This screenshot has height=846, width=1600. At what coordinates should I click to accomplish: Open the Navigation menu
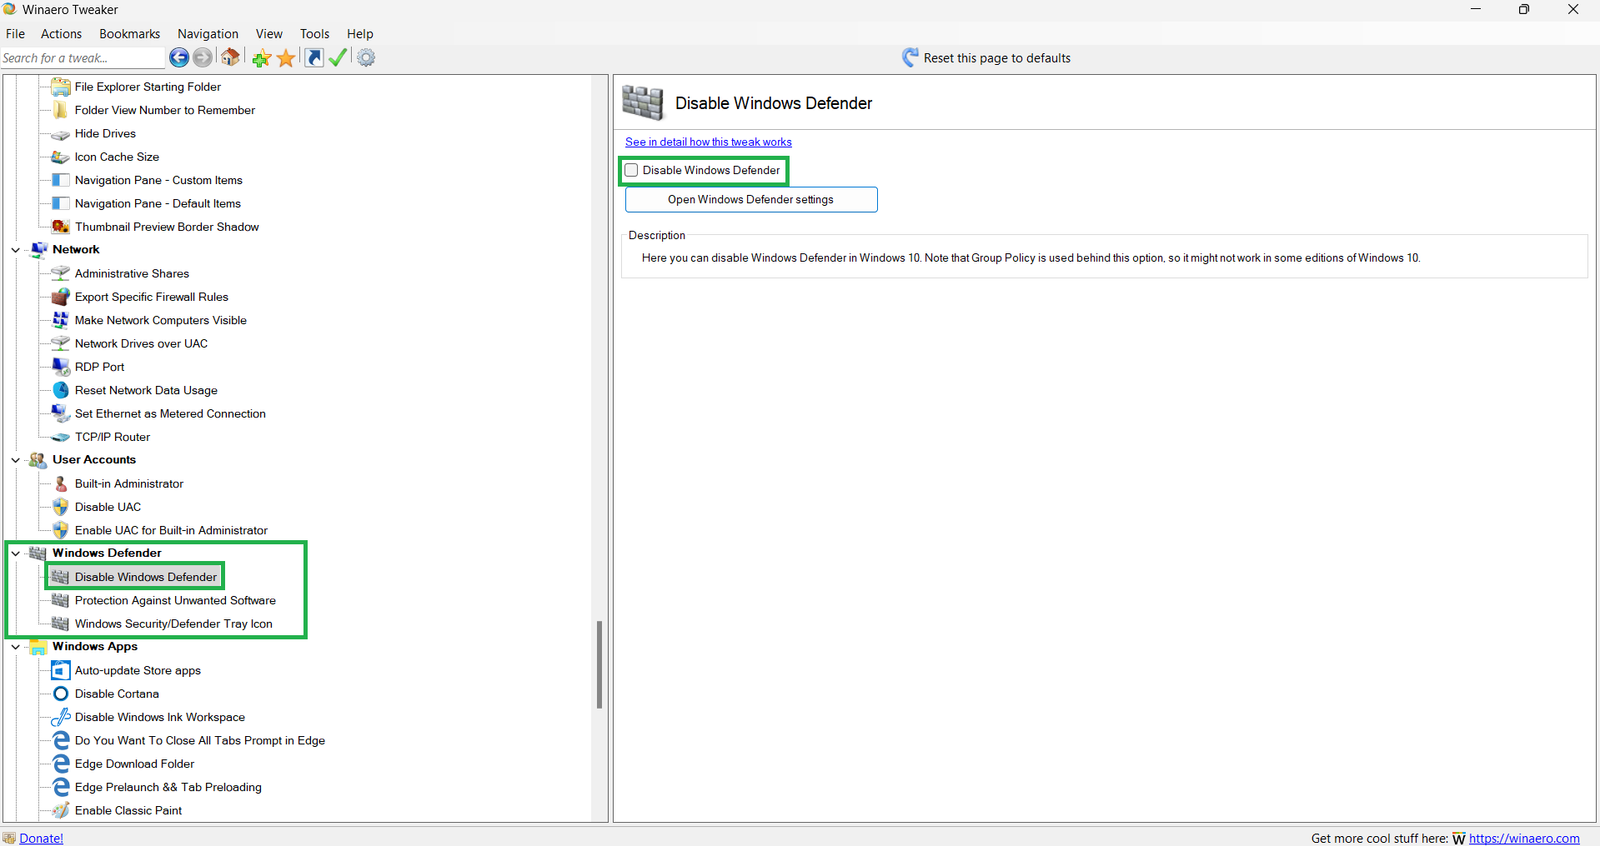click(x=208, y=33)
